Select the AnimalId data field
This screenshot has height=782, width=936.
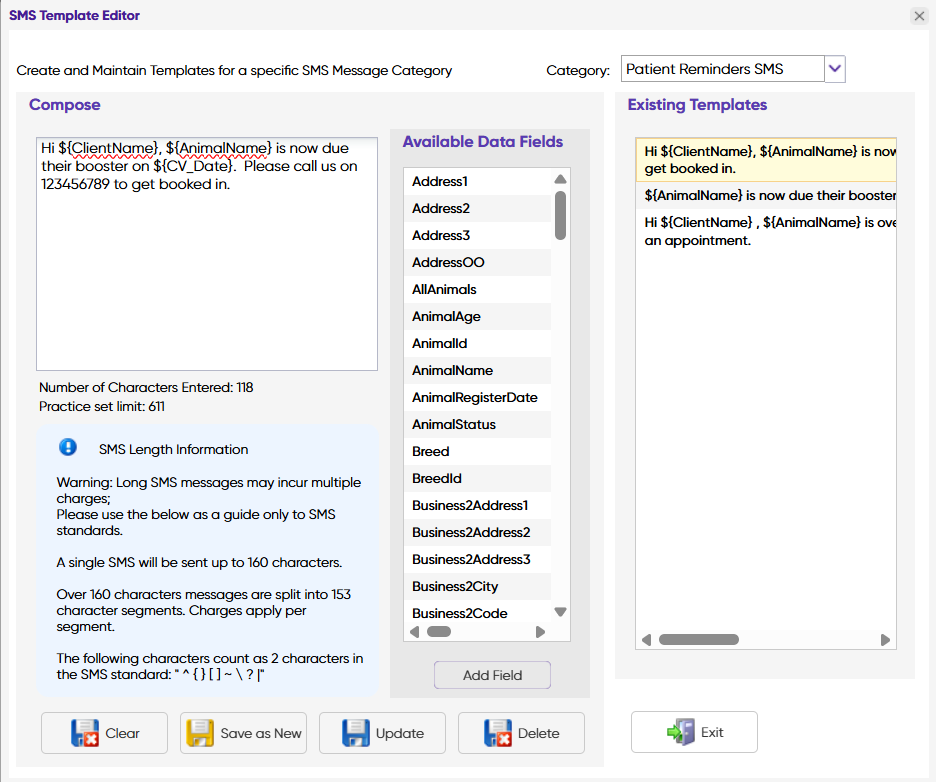coord(478,343)
